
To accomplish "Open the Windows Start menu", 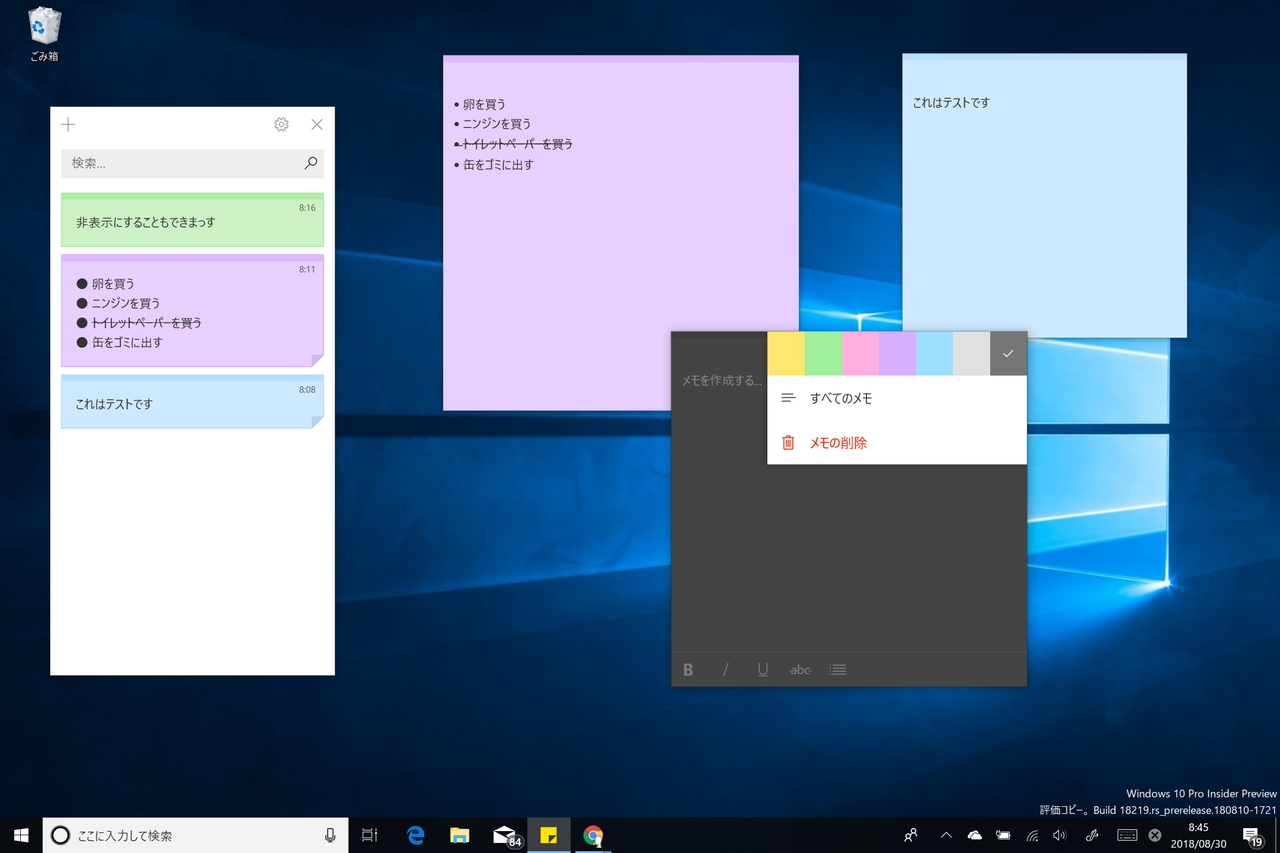I will pos(20,835).
